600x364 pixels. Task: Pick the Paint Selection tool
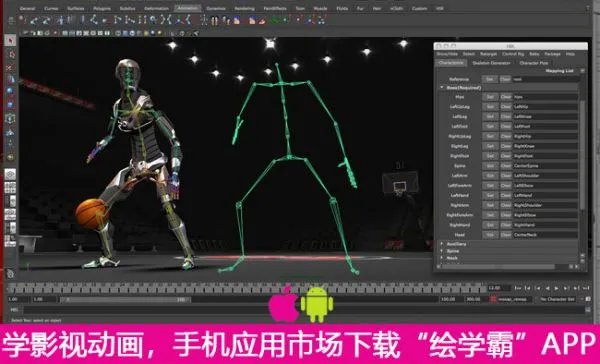point(11,67)
